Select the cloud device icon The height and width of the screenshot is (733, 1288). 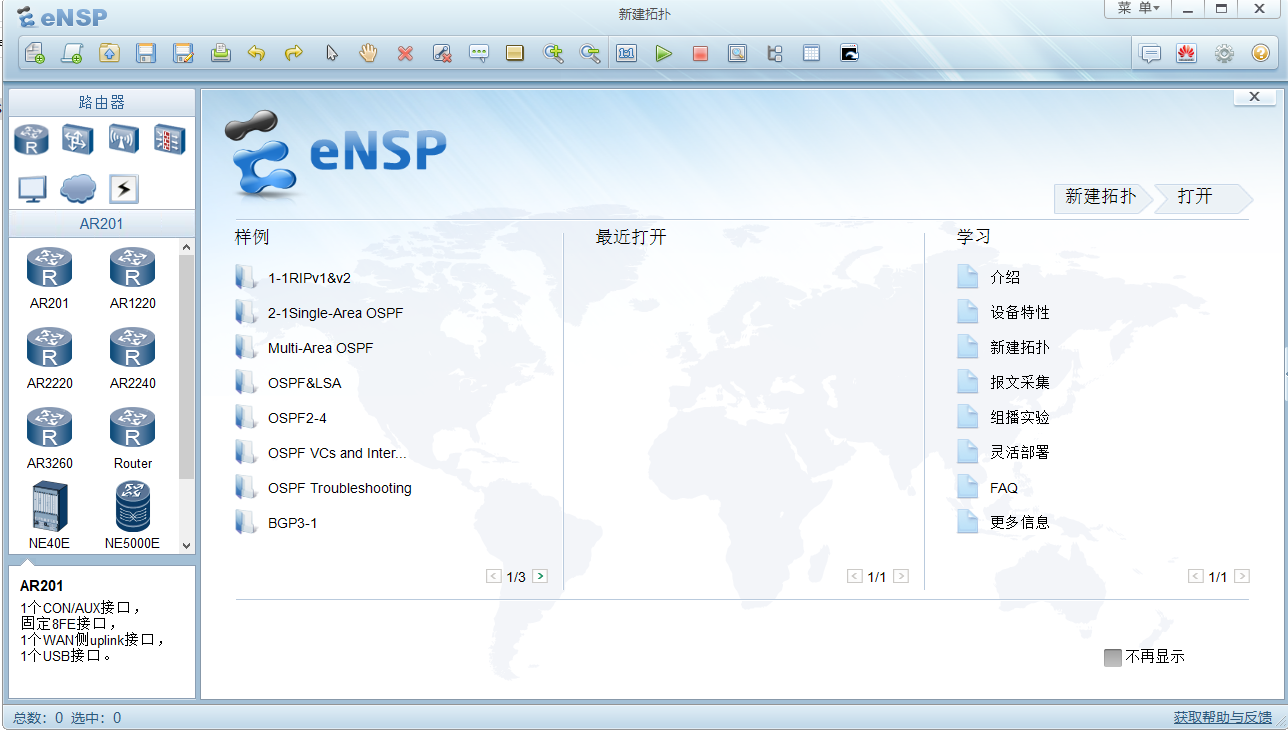click(x=78, y=188)
